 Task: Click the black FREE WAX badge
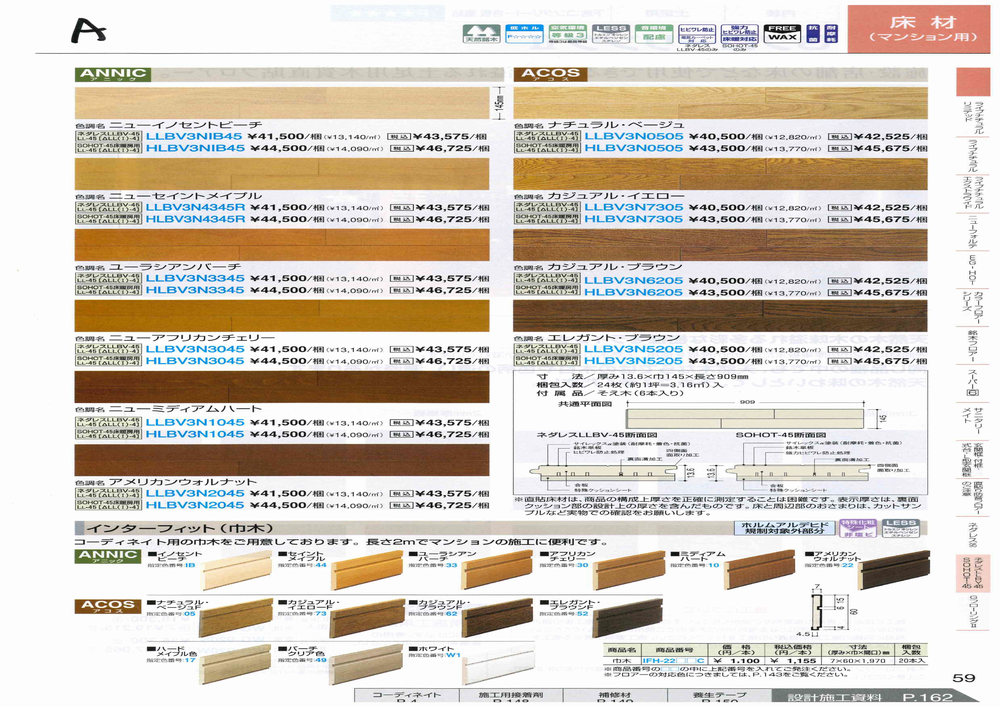coord(783,33)
